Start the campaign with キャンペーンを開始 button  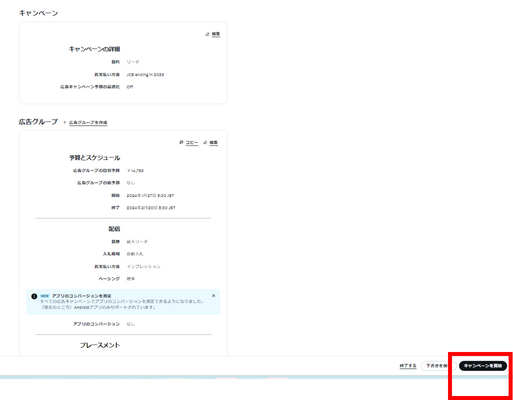coord(483,366)
